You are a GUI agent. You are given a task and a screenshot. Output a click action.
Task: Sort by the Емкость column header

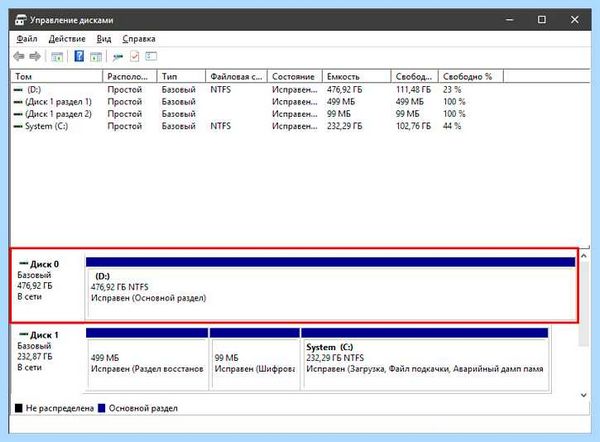point(357,77)
